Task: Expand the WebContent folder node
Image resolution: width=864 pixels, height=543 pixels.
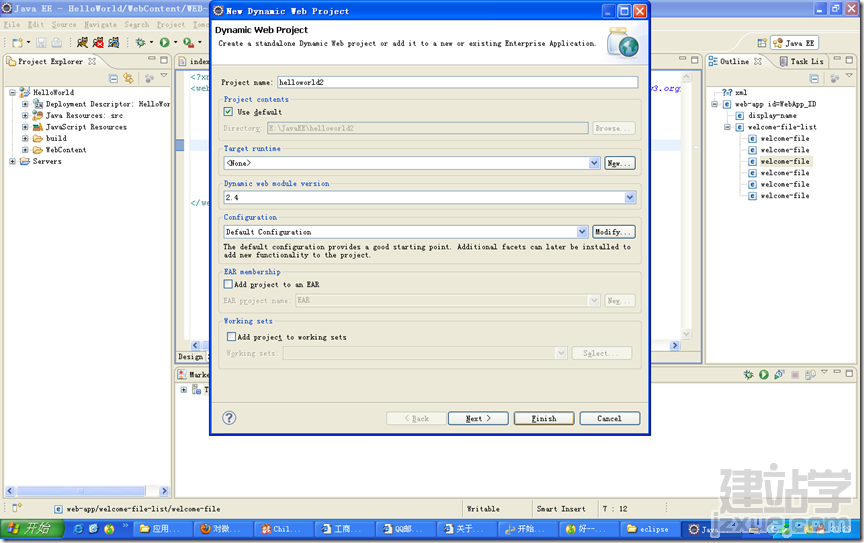Action: tap(25, 149)
